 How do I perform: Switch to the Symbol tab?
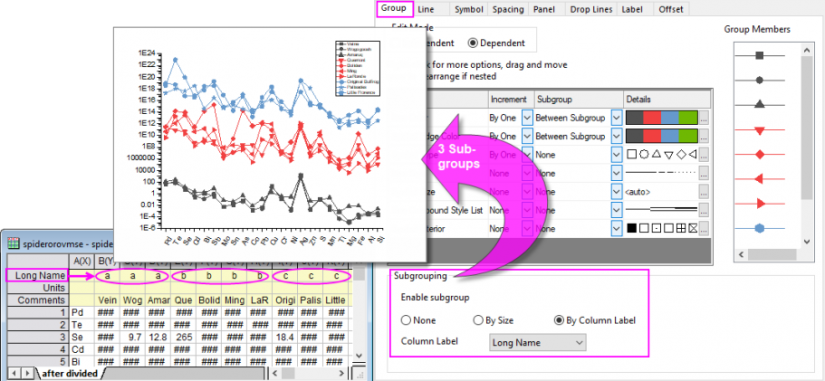click(x=469, y=9)
